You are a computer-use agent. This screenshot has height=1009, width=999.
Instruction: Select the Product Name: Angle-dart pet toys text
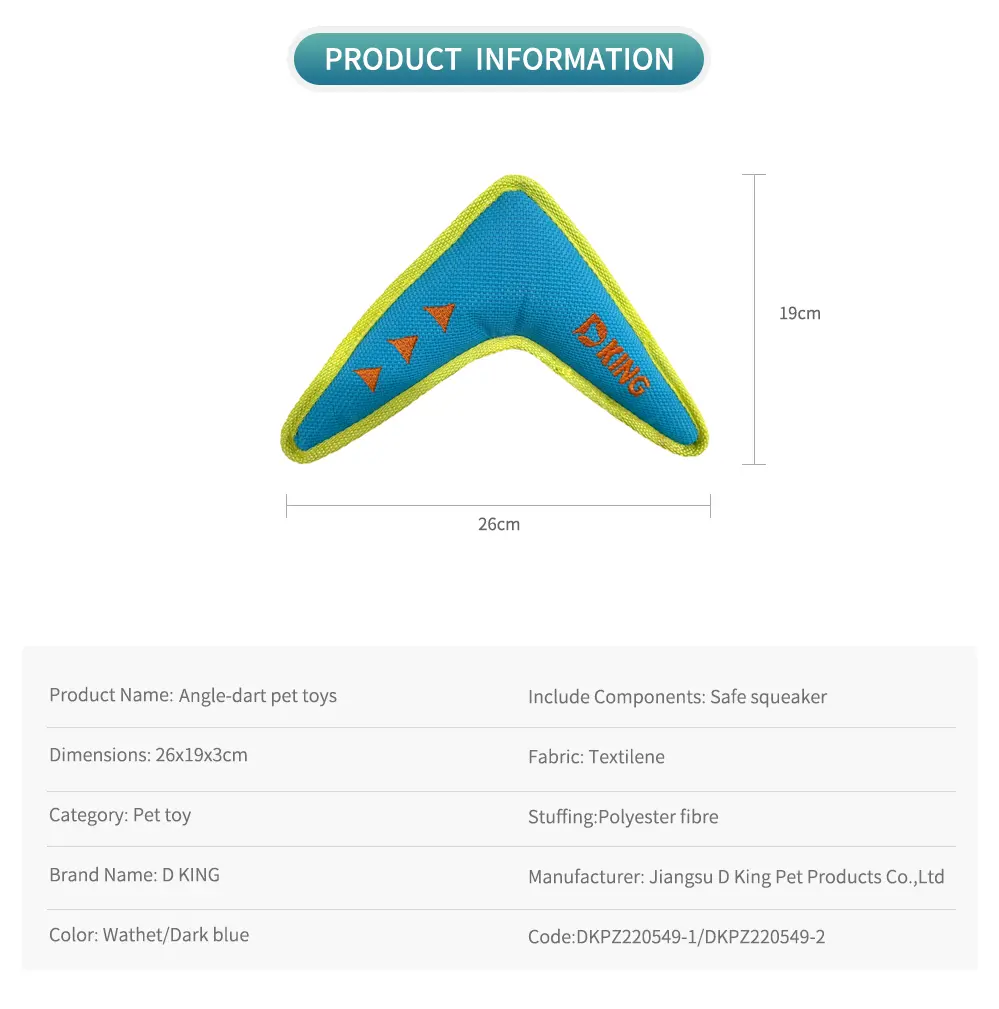point(193,696)
